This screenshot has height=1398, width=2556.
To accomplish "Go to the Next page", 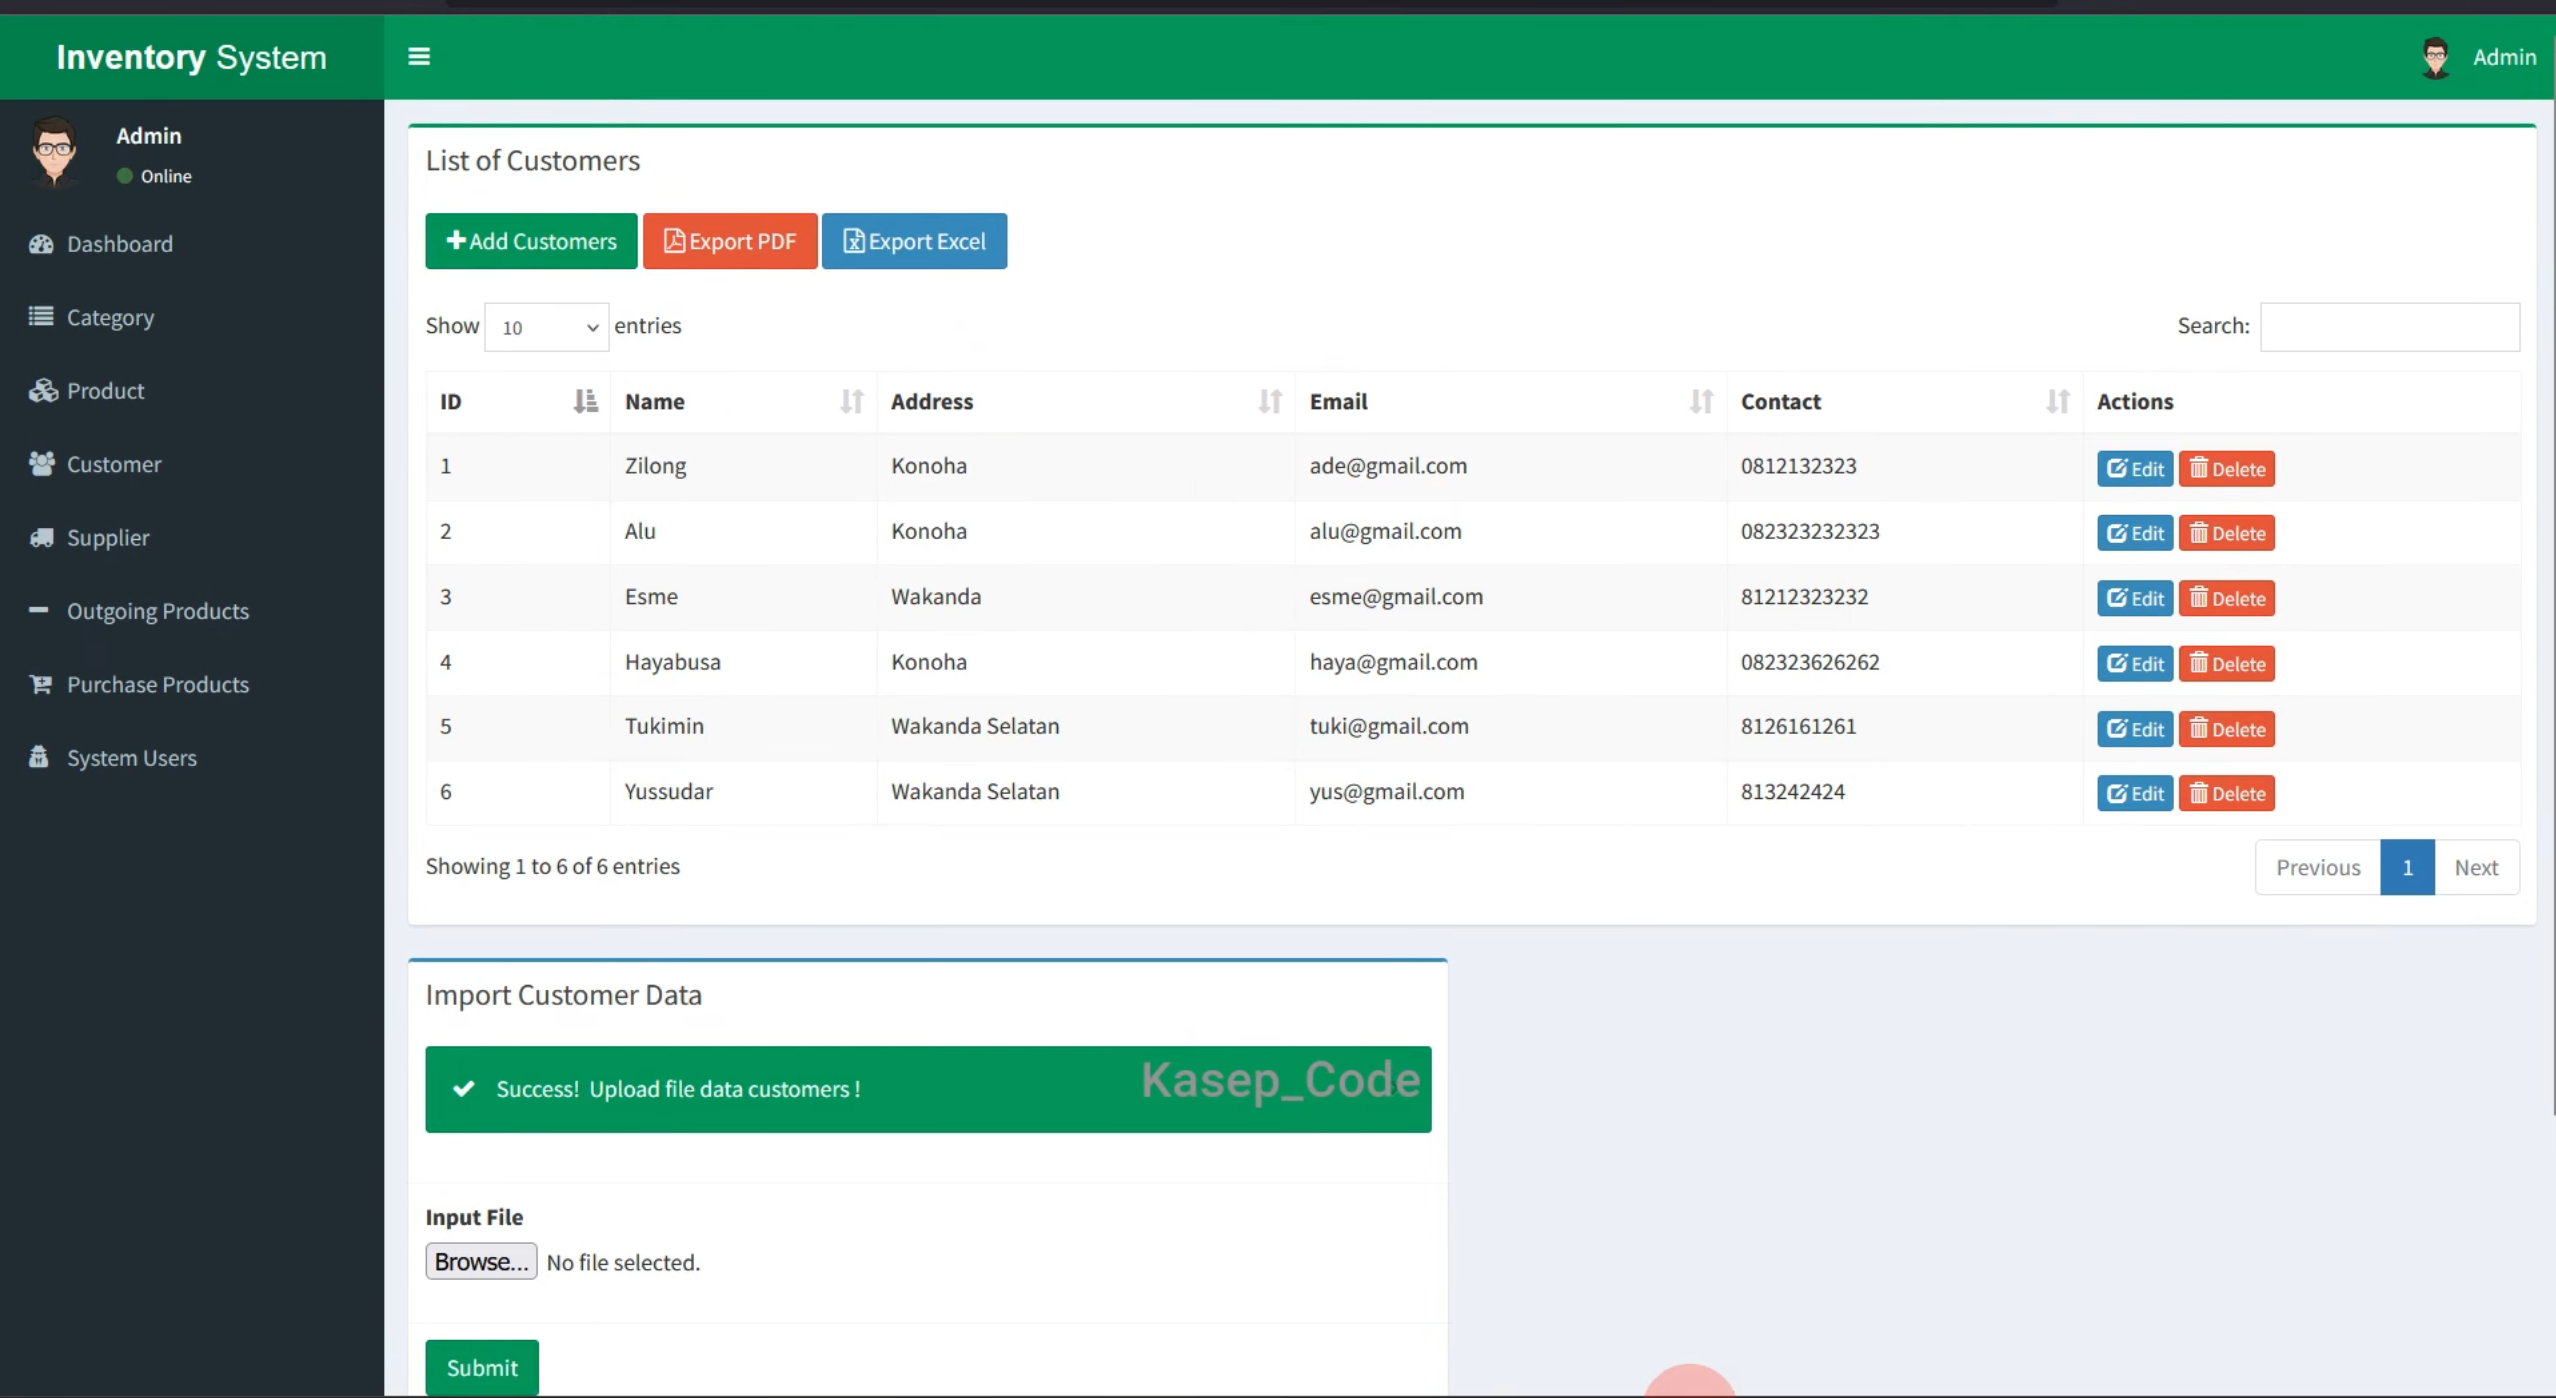I will coord(2476,867).
